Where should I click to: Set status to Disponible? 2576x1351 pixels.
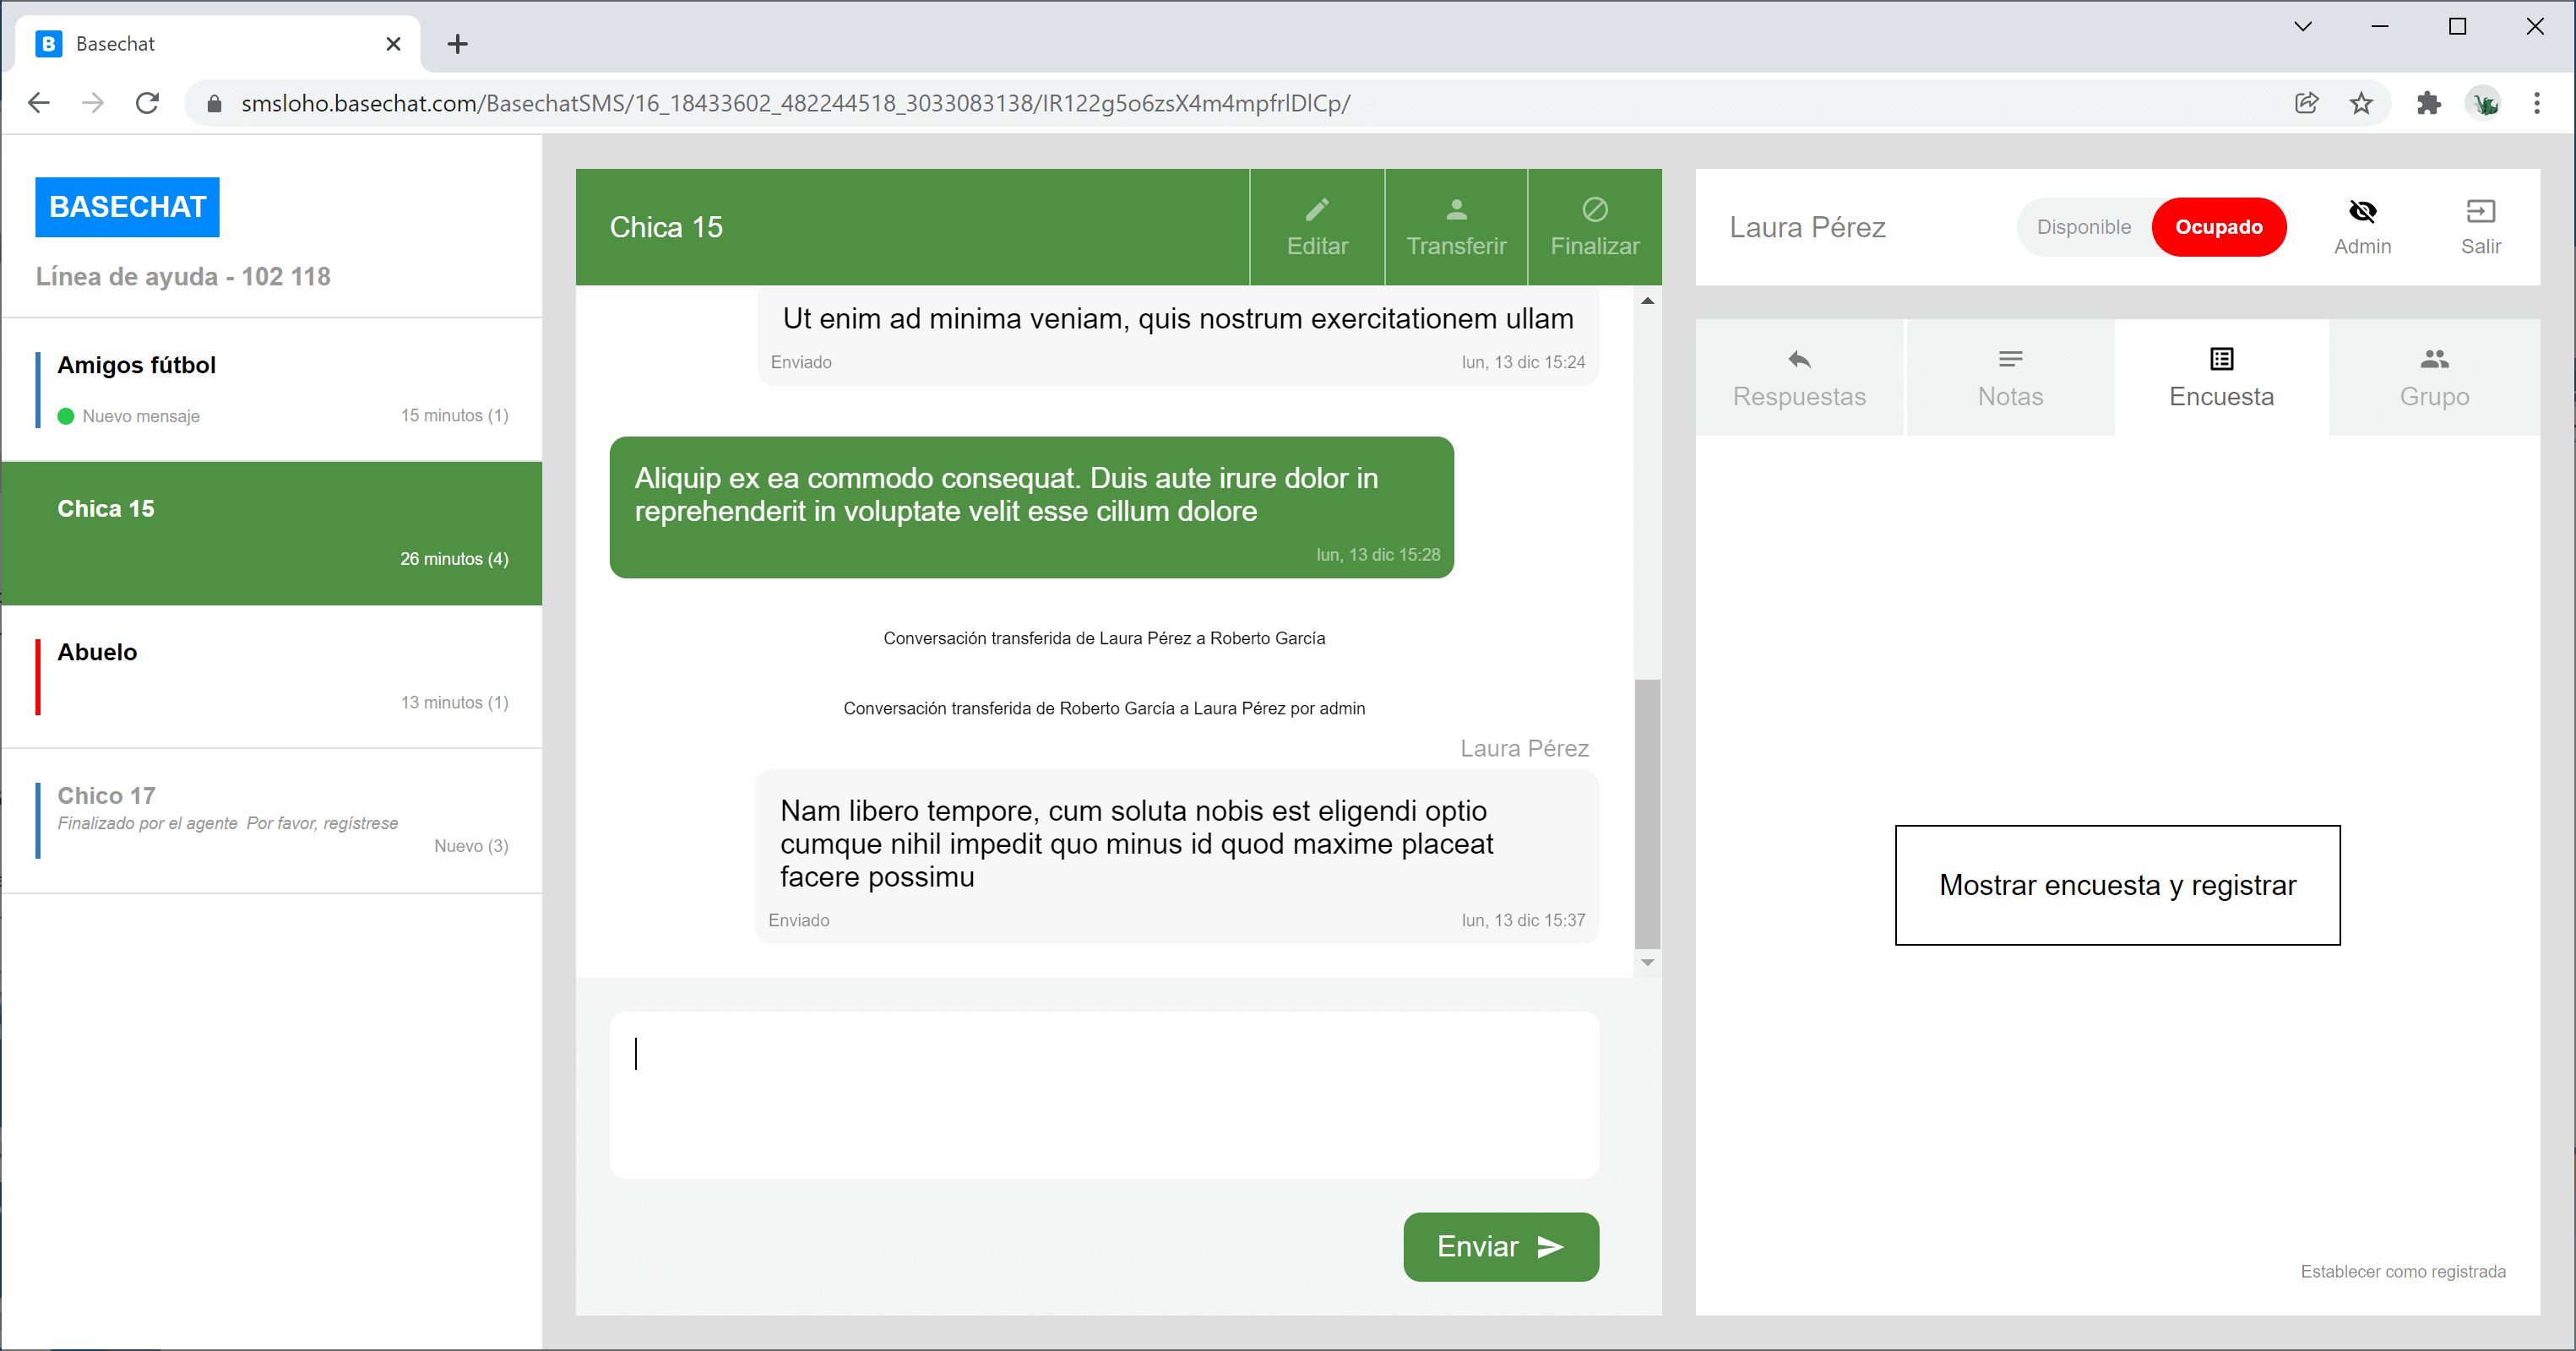tap(2083, 227)
